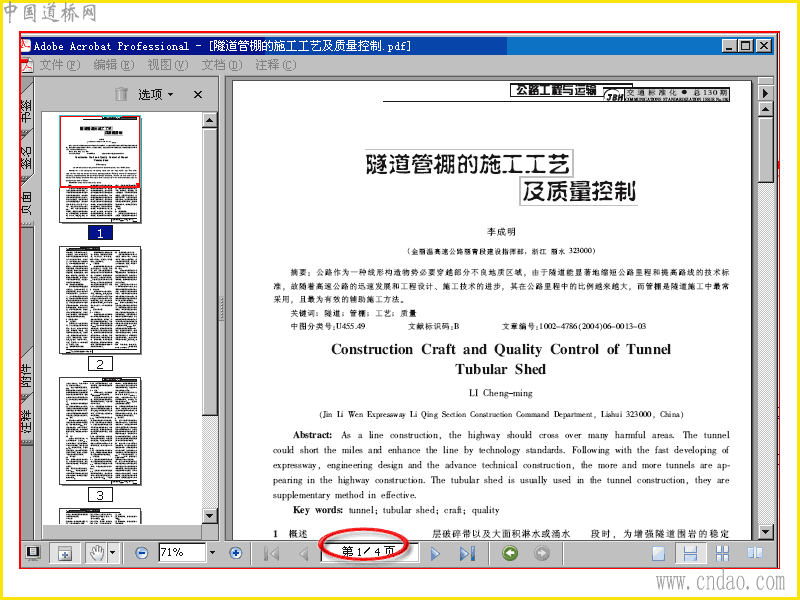
Task: Open the 文件(F) menu
Action: (x=59, y=65)
